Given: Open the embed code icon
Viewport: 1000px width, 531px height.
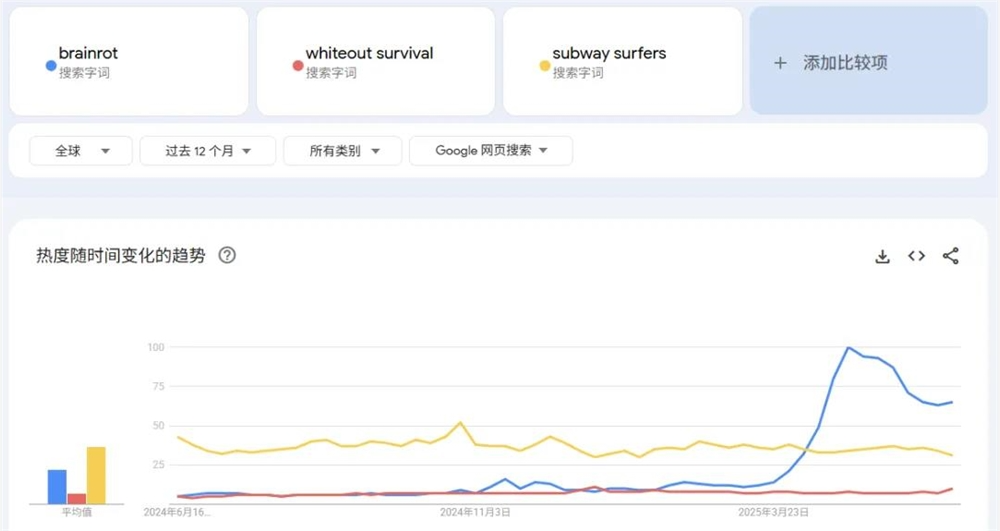Looking at the screenshot, I should tap(916, 256).
